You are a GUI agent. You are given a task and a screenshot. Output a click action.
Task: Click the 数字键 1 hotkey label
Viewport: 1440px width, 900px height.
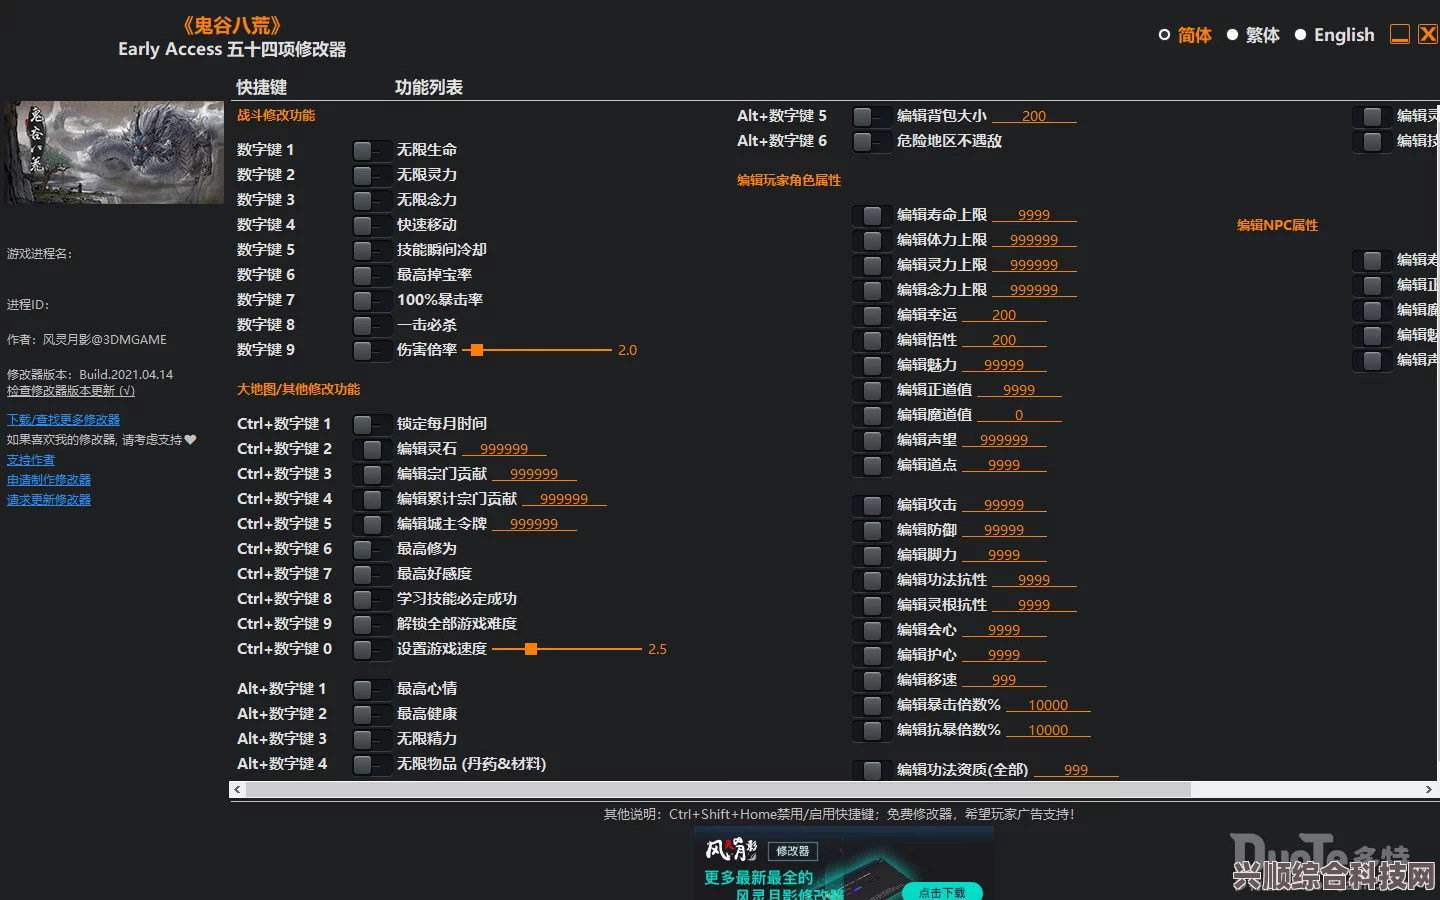coord(265,150)
